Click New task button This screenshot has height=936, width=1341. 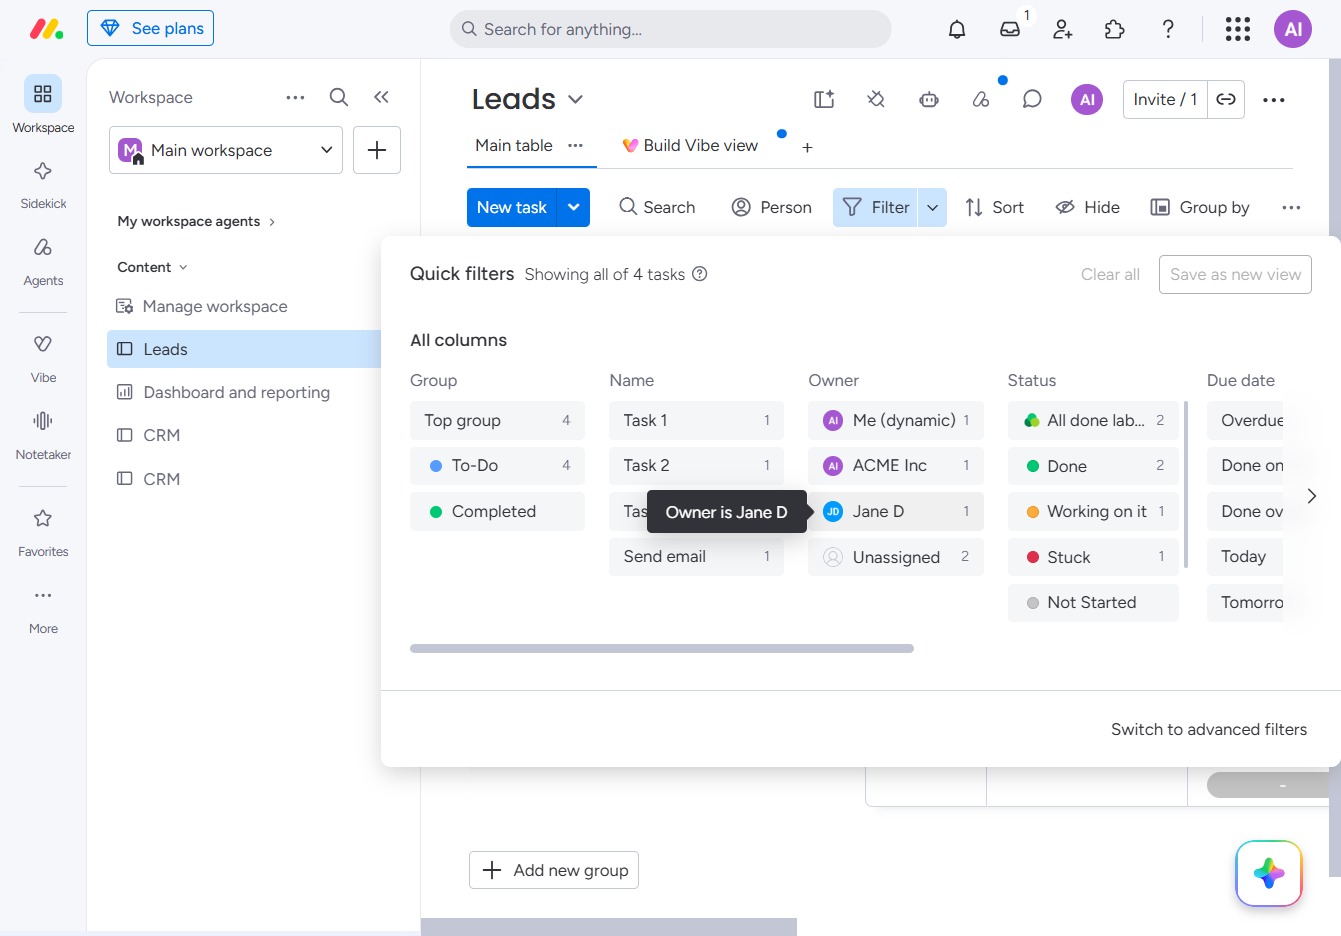pyautogui.click(x=511, y=207)
